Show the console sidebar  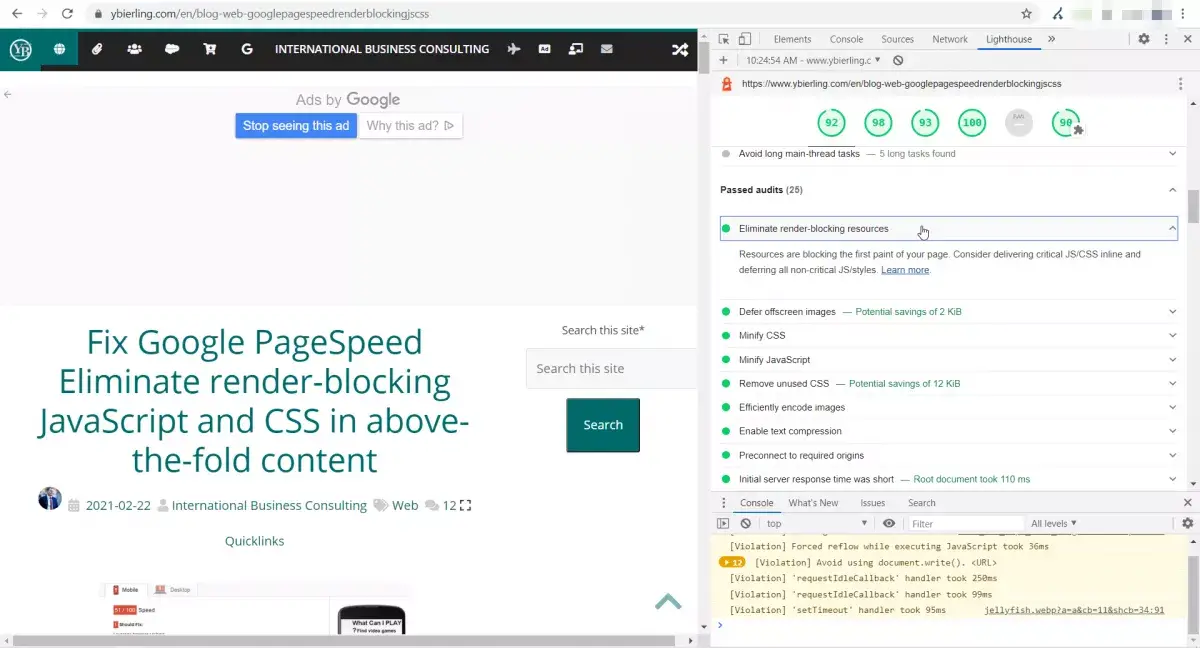pos(723,523)
